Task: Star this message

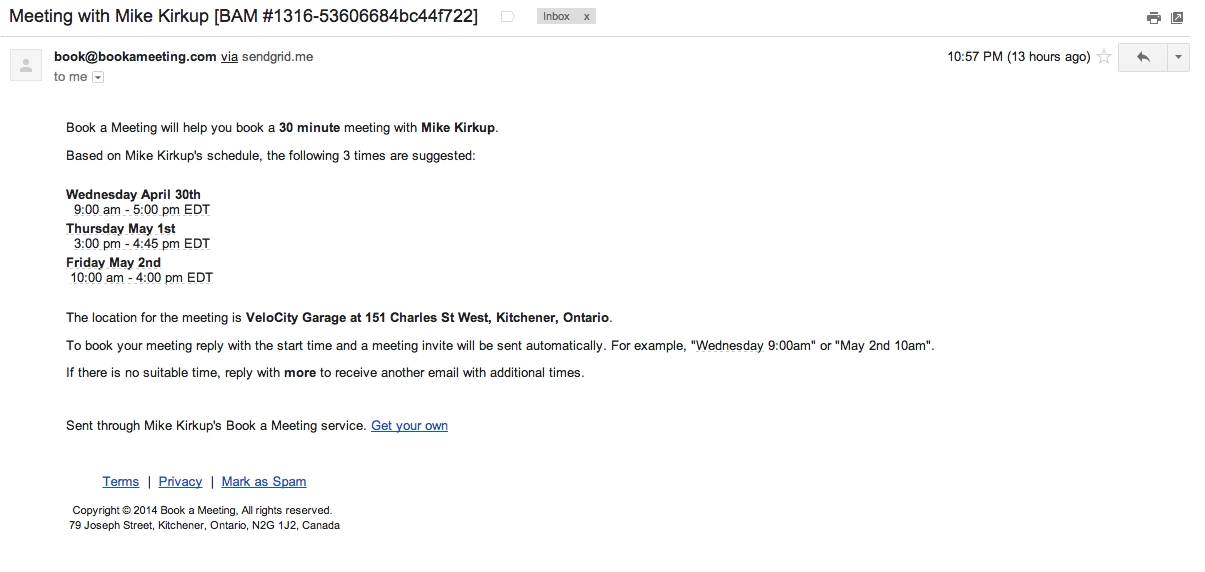Action: click(1104, 57)
